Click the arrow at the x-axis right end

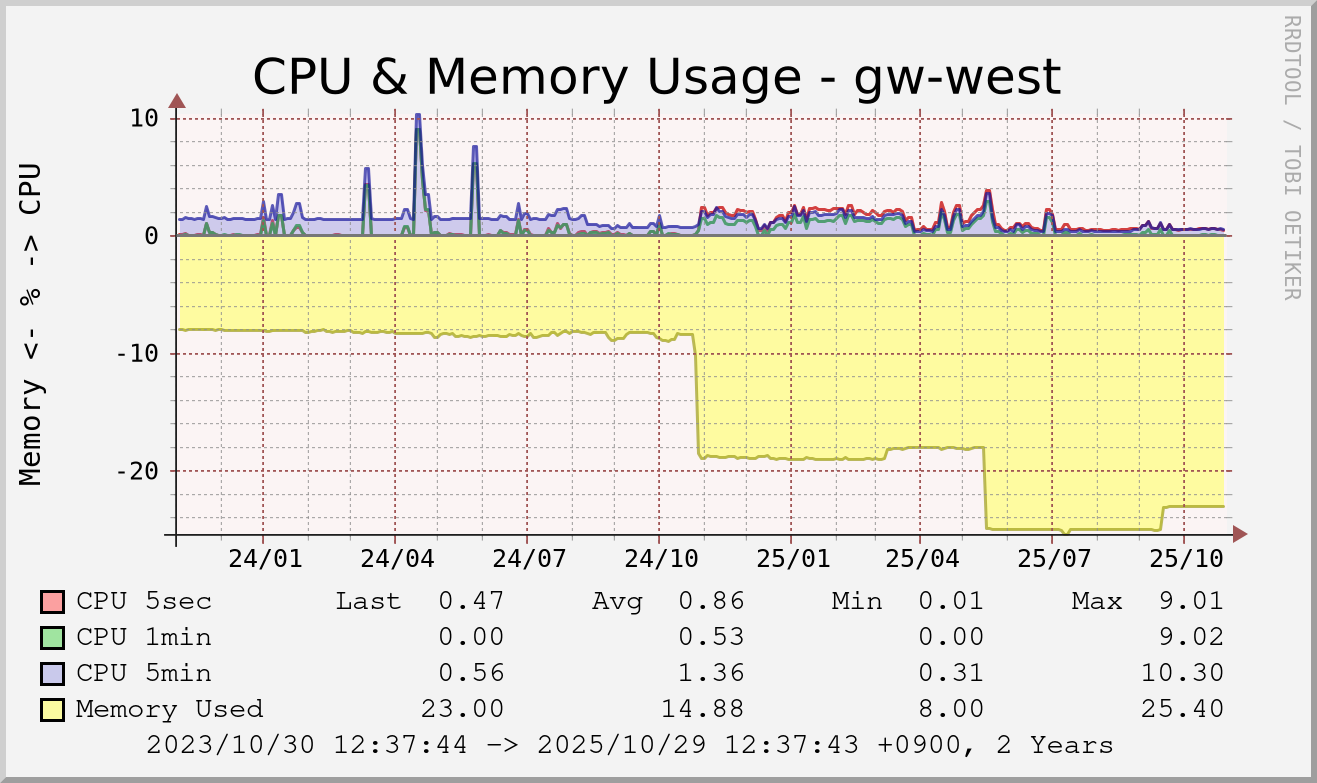pyautogui.click(x=1239, y=535)
